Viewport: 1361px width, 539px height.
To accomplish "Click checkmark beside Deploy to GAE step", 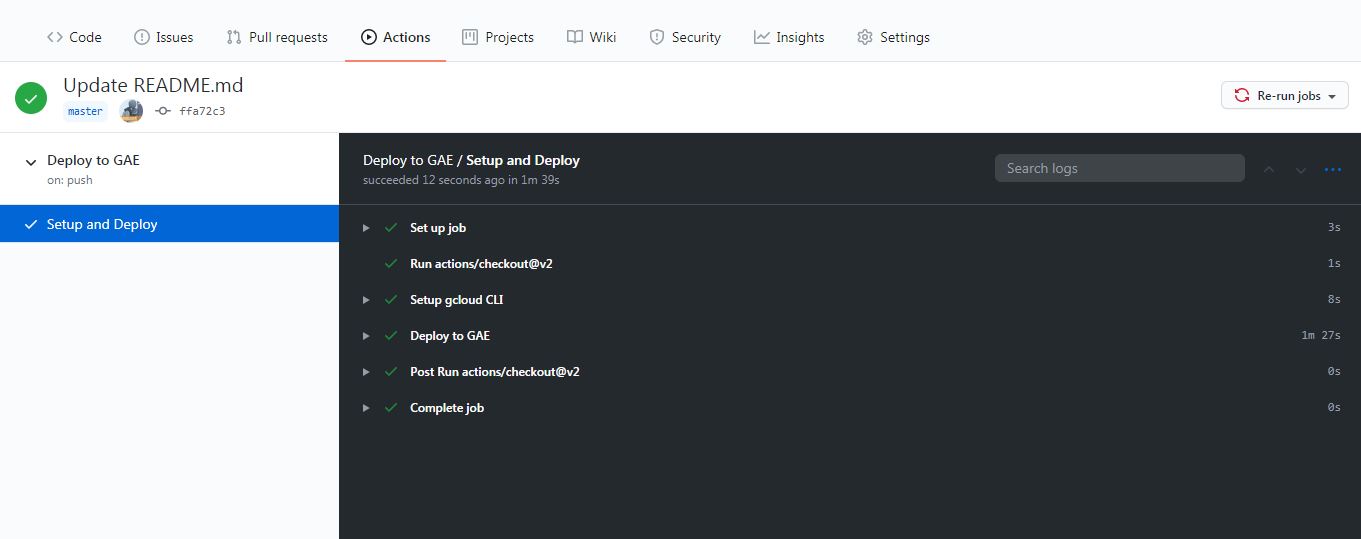I will [x=391, y=336].
